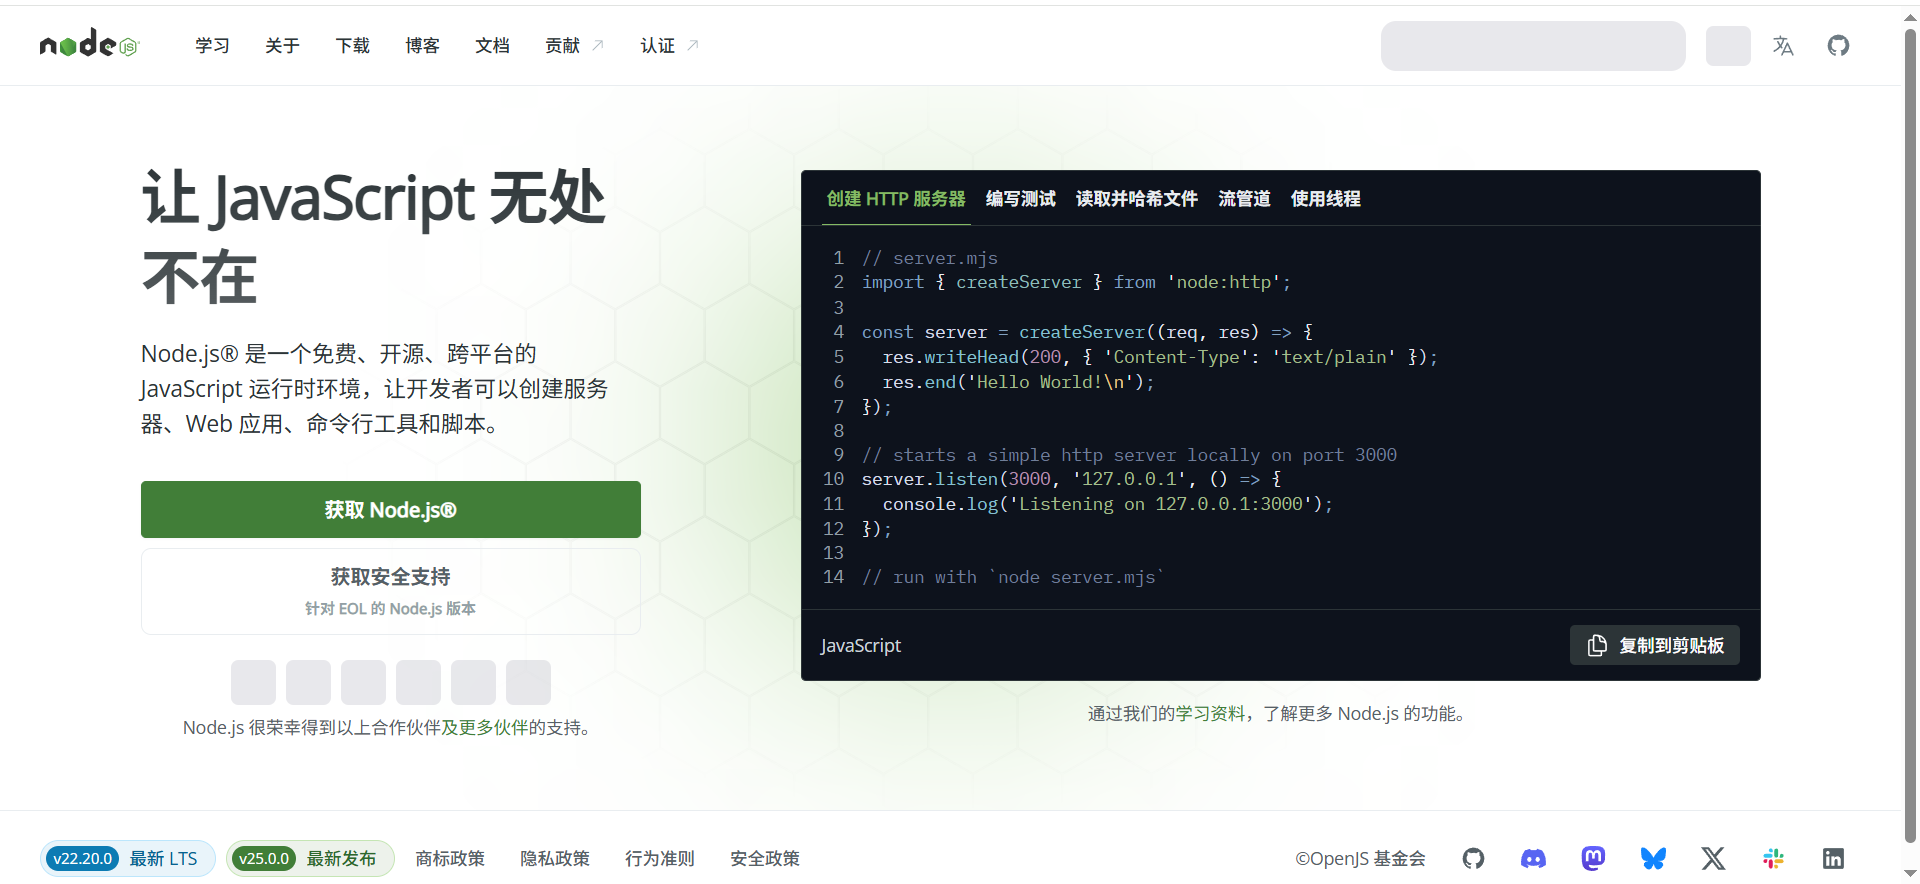Open the X (Twitter) icon

point(1713,858)
